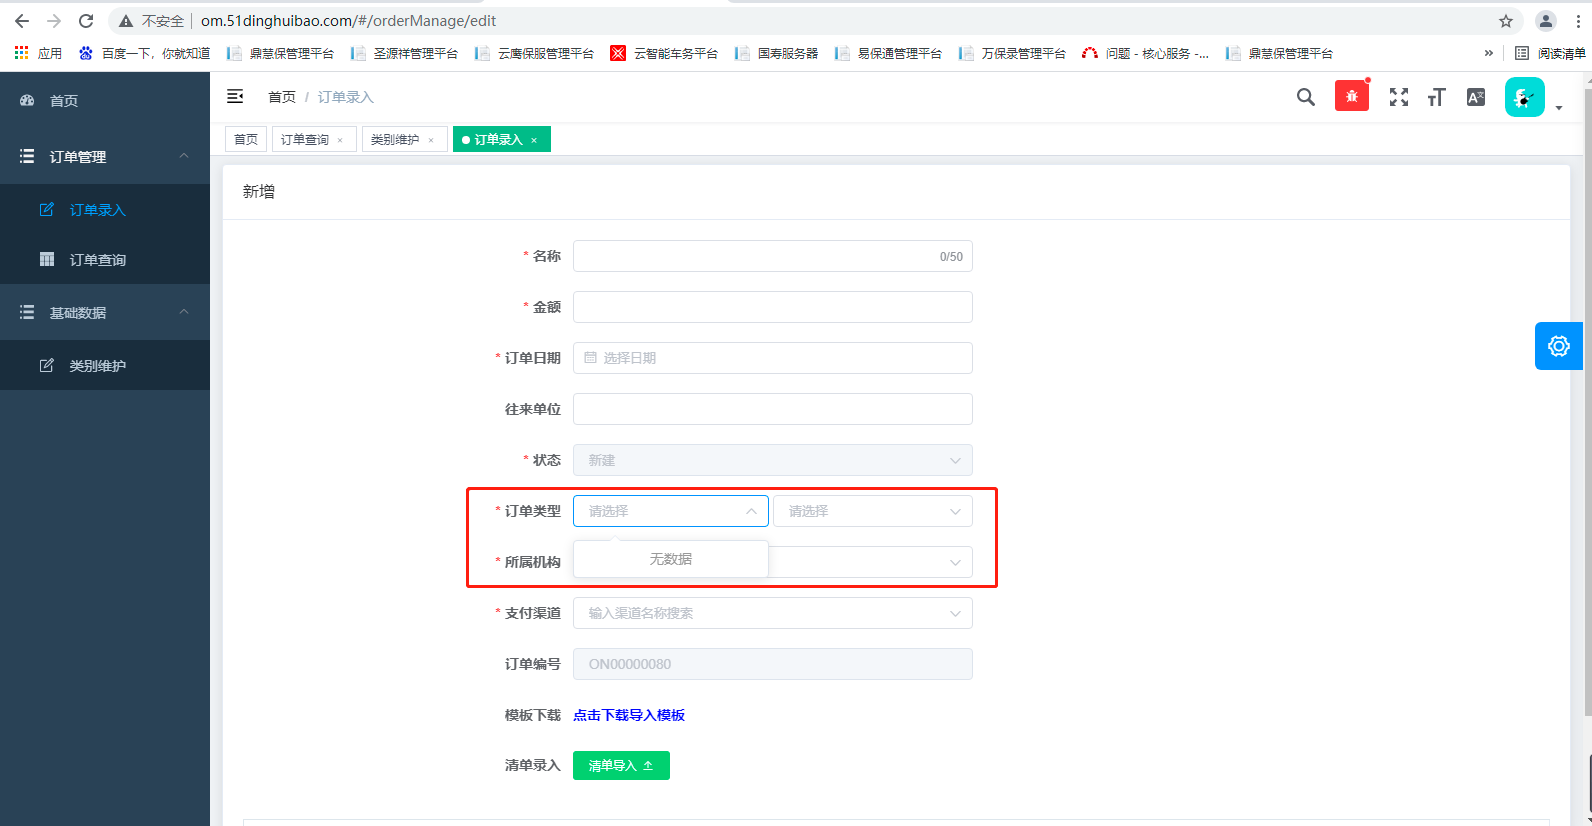Click the address bar URL

click(348, 21)
